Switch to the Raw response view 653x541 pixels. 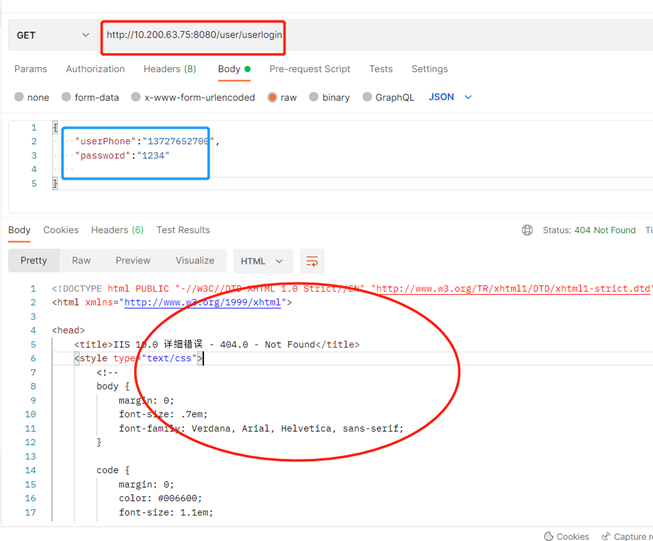tap(81, 261)
